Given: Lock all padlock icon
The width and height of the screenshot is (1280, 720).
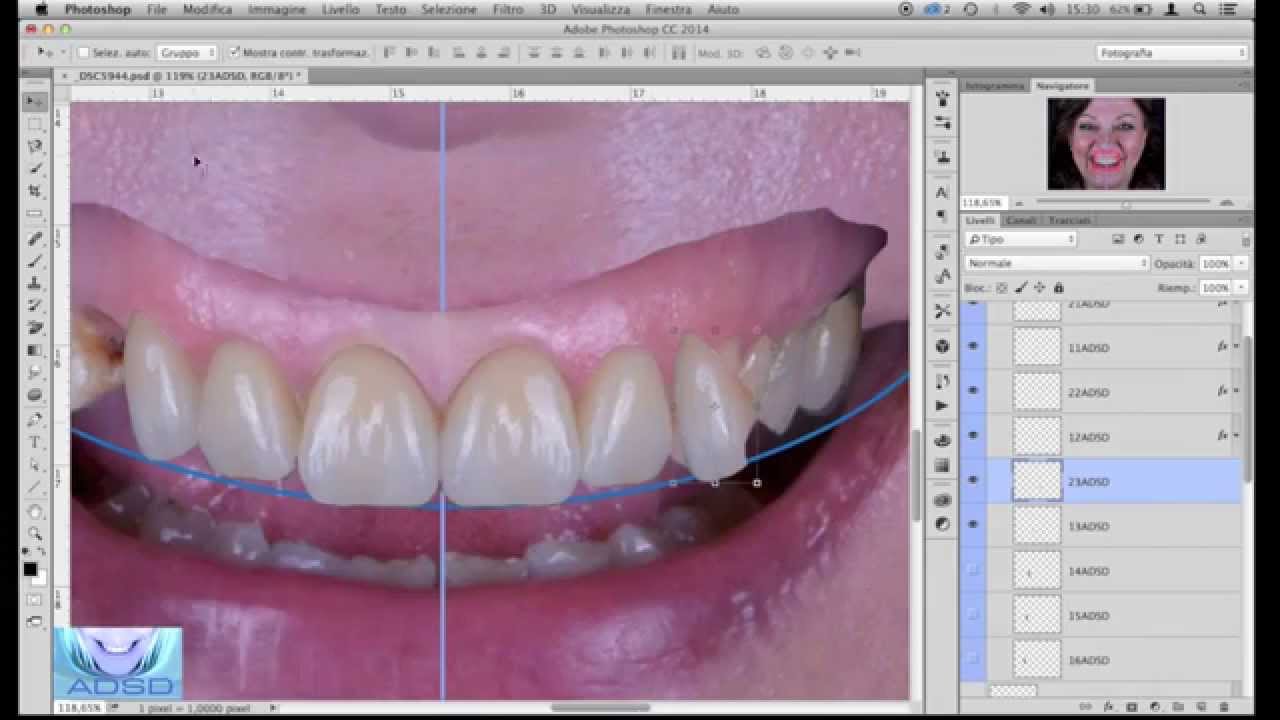Looking at the screenshot, I should (1059, 288).
